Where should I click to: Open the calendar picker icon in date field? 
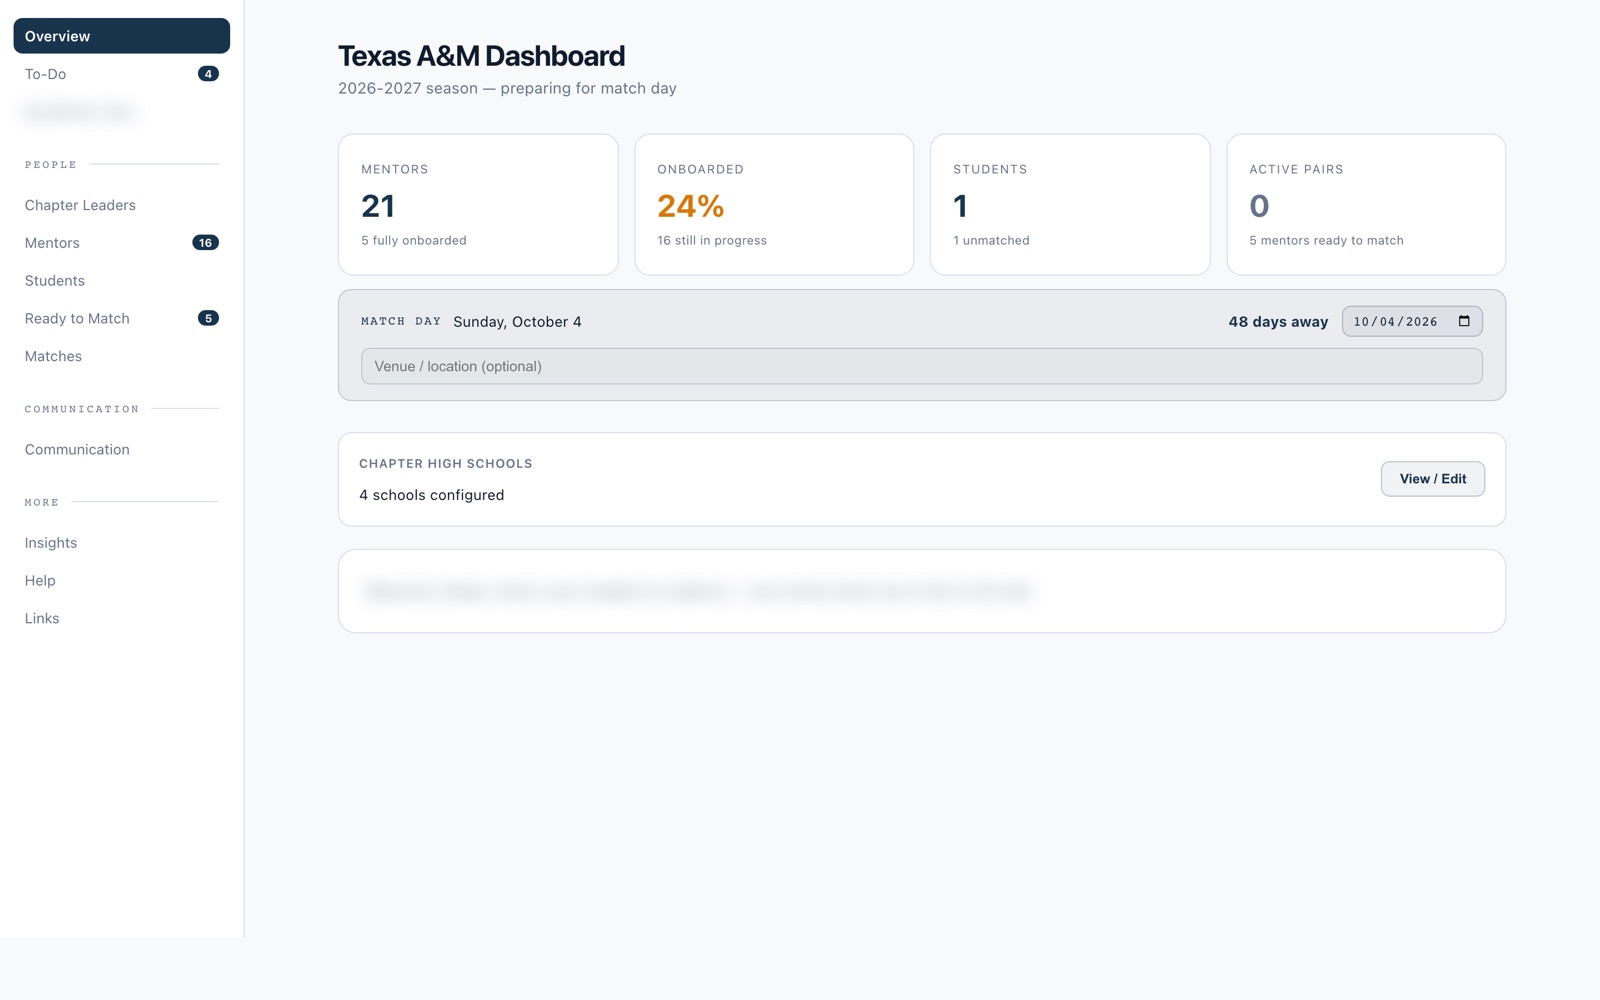pos(1464,321)
